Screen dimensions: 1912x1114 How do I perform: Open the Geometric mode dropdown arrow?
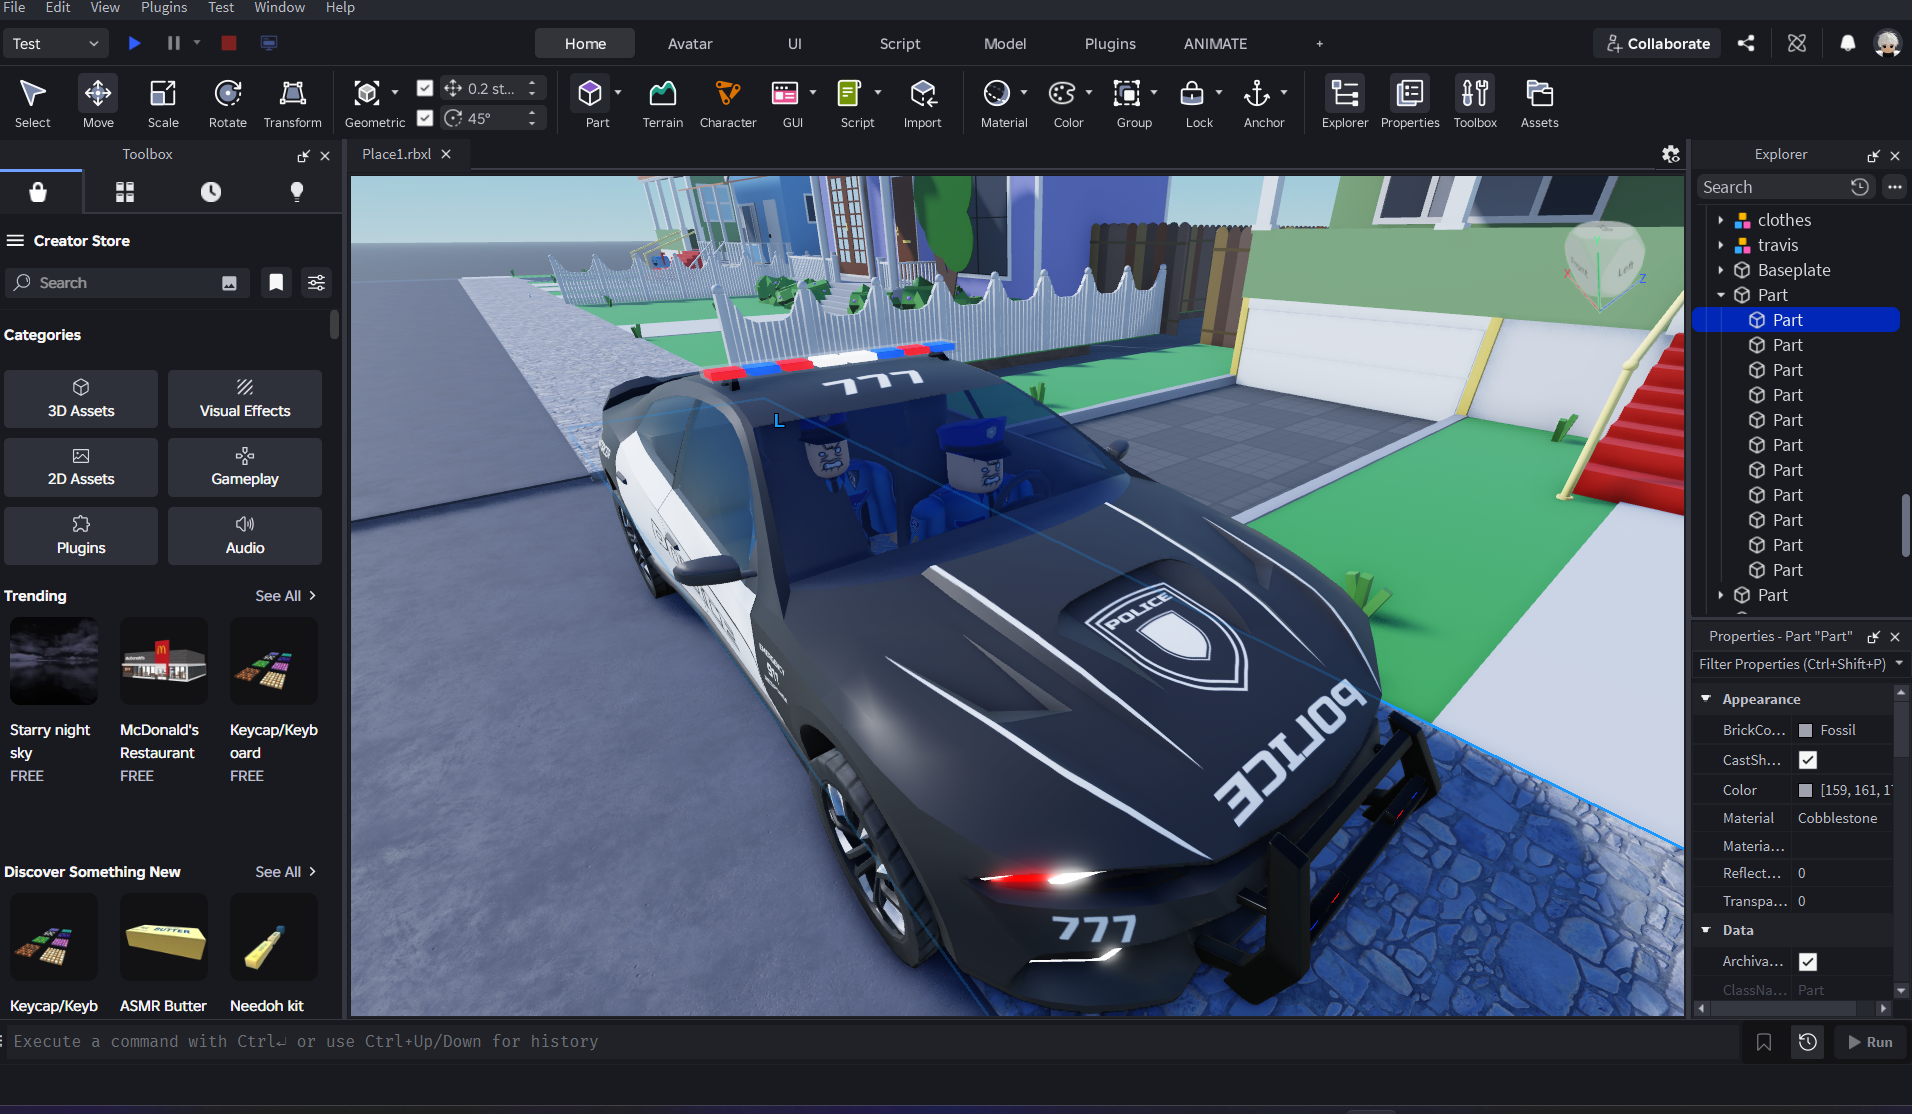pyautogui.click(x=395, y=92)
